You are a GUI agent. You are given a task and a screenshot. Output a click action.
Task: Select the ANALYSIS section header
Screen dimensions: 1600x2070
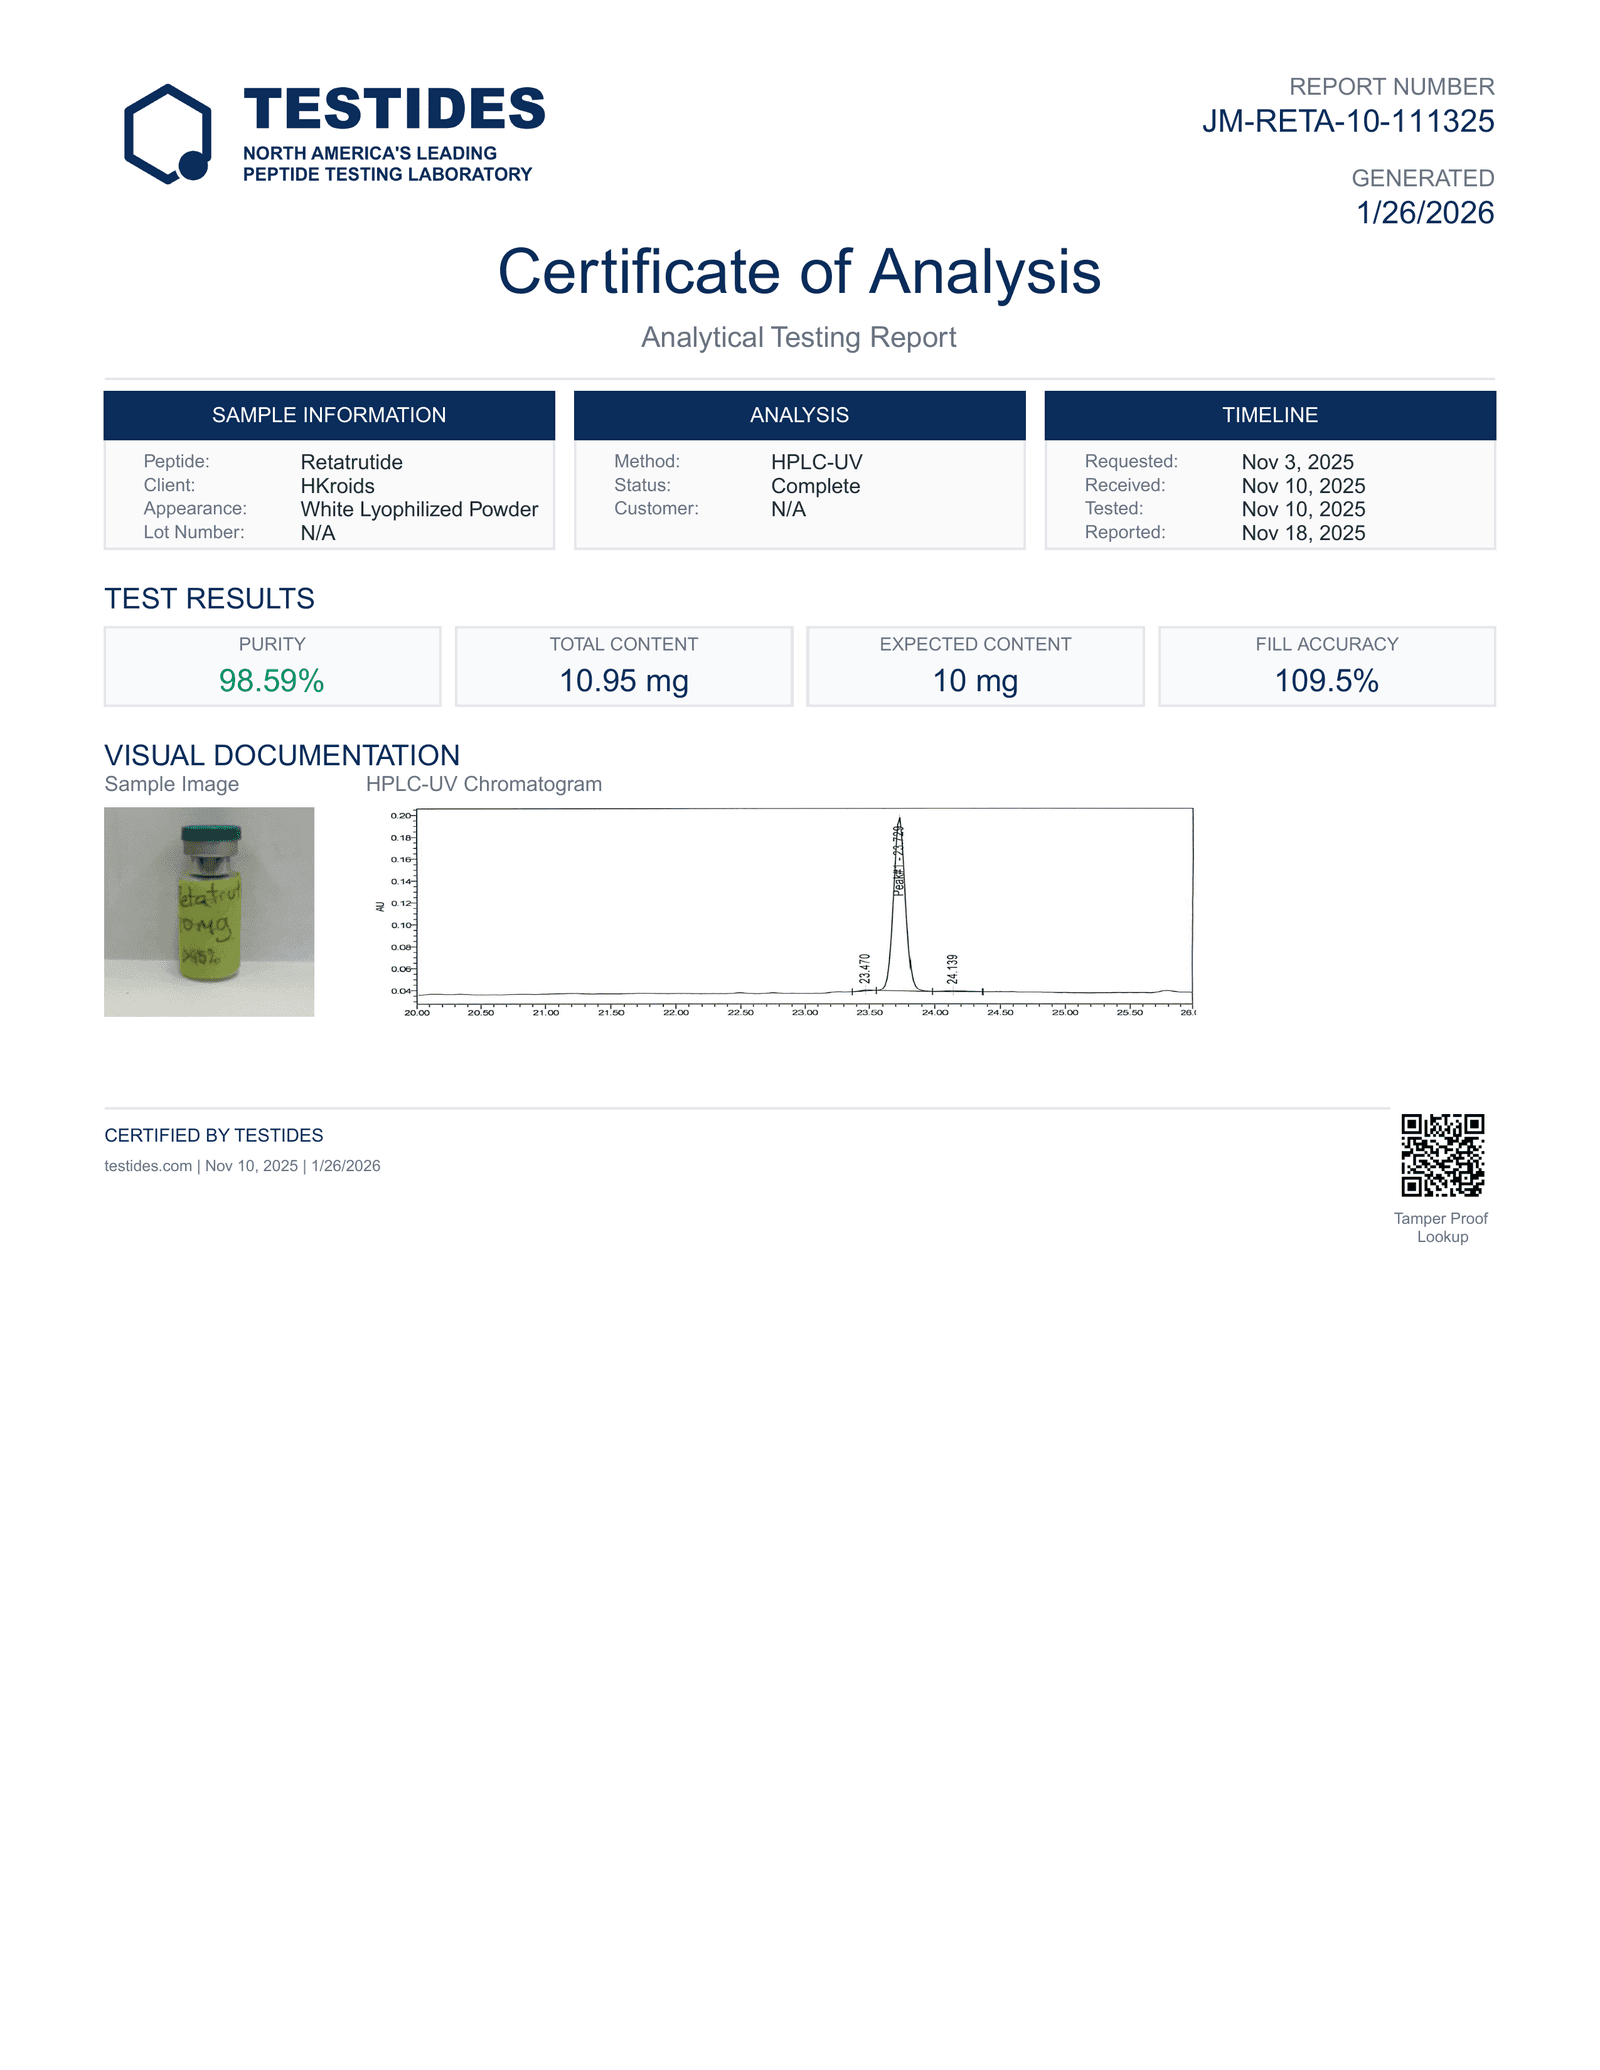point(799,415)
